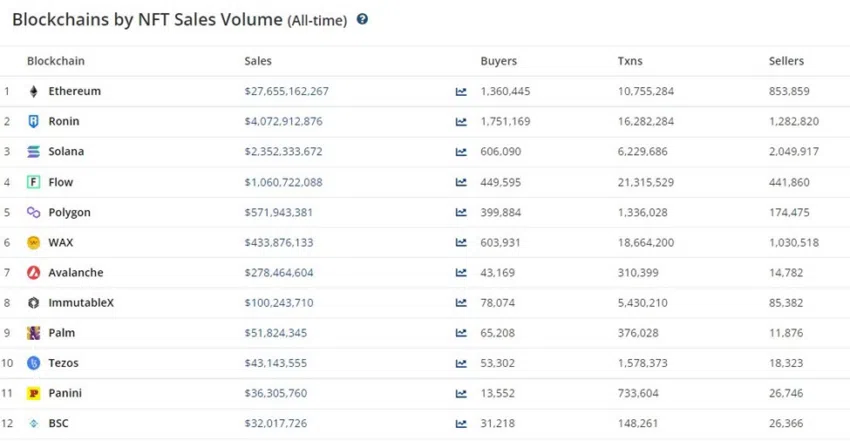This screenshot has width=850, height=441.
Task: Open Tezos chart icon
Action: point(461,364)
